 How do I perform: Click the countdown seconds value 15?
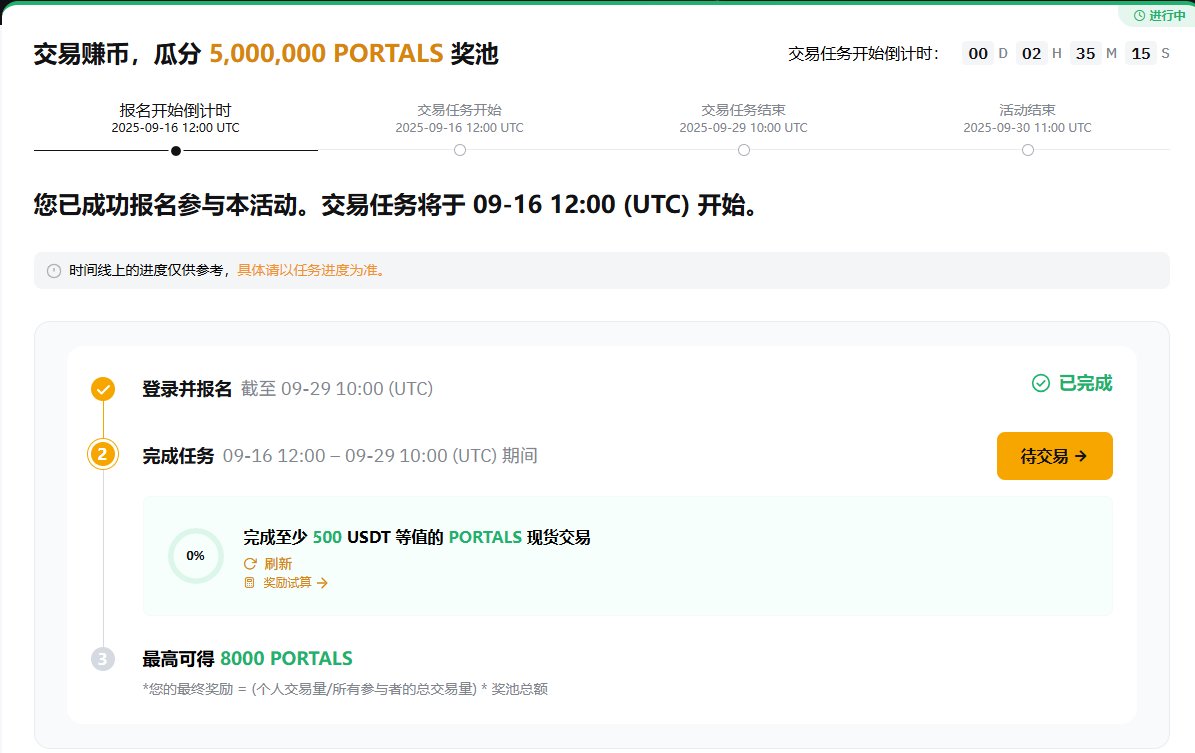pos(1140,53)
